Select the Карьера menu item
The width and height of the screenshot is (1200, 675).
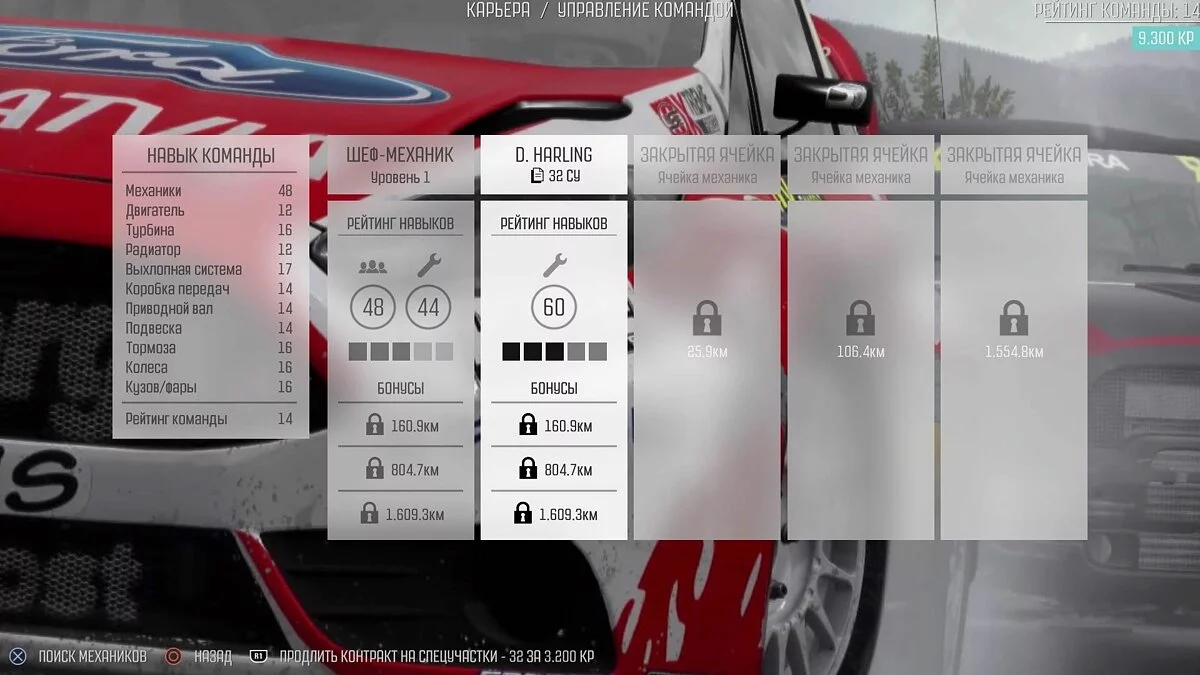pos(496,10)
